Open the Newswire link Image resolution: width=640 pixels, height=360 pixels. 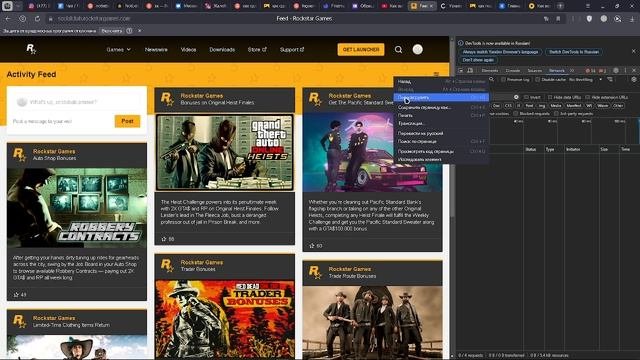coord(156,49)
